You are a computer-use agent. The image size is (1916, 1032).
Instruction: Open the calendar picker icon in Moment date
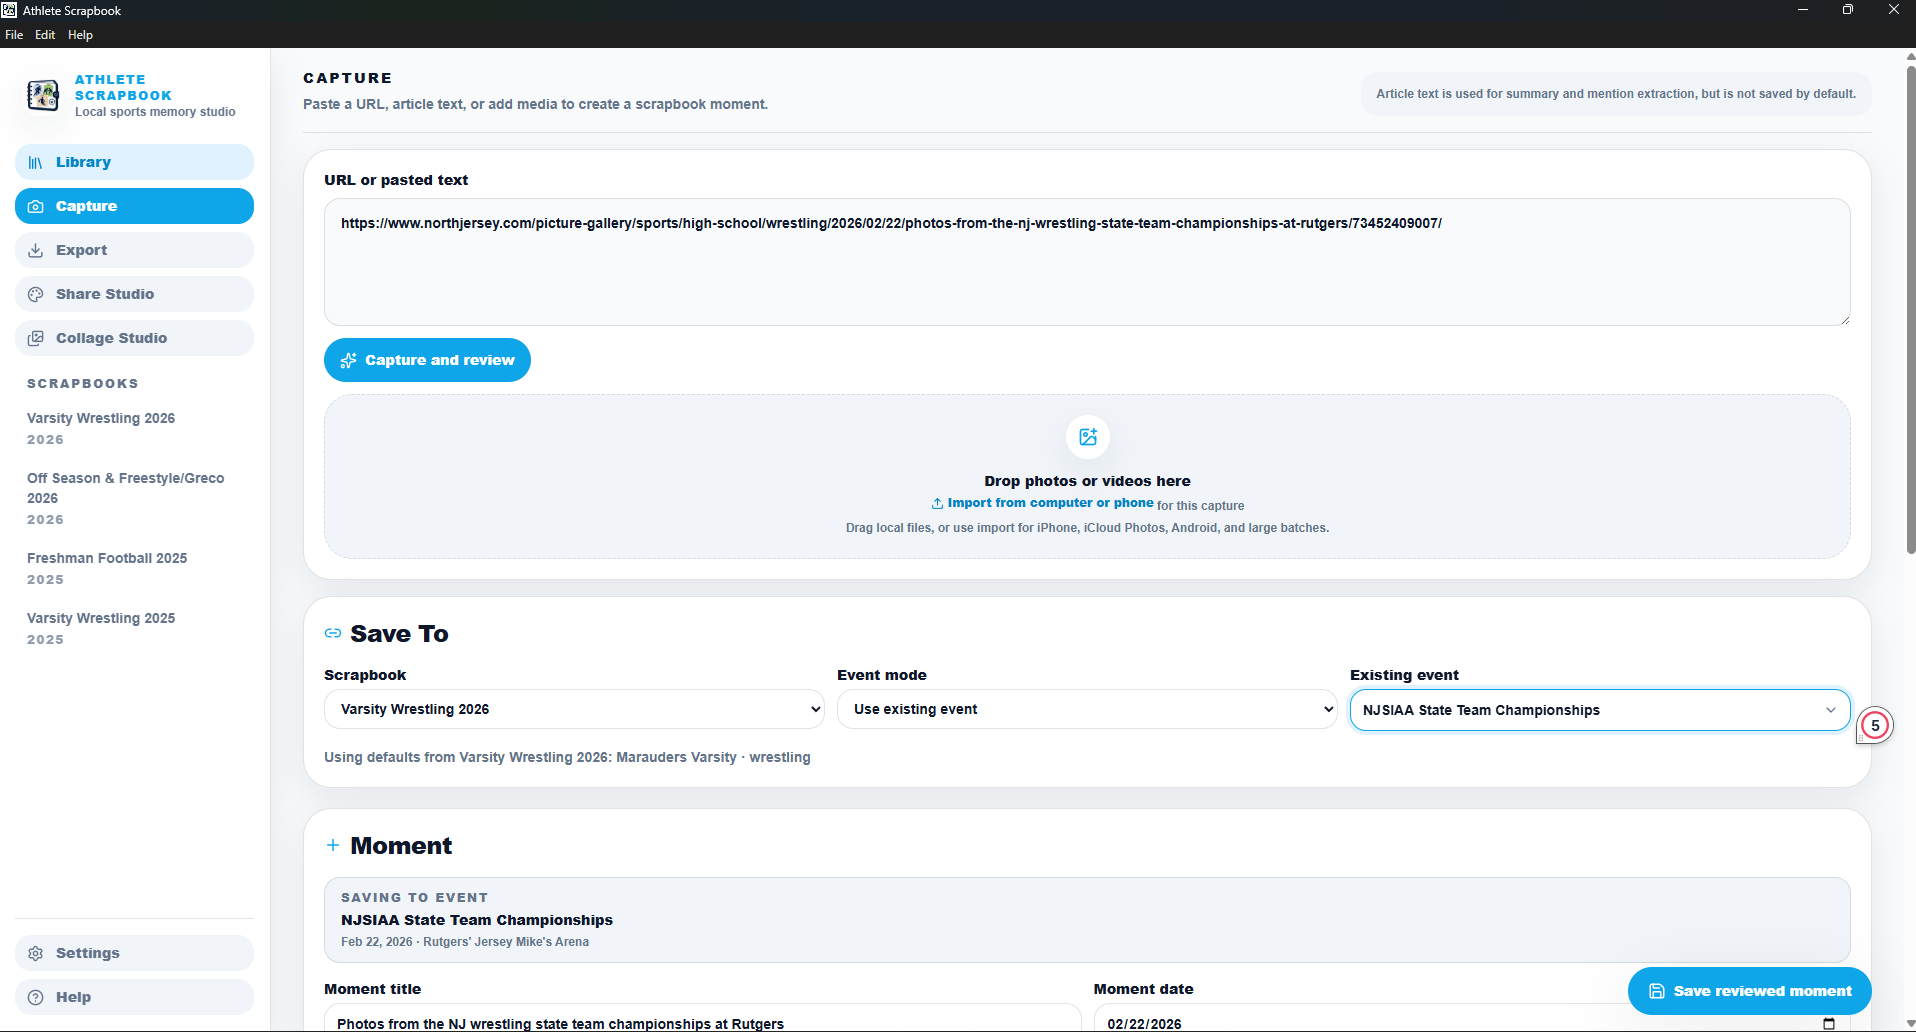1829,1023
